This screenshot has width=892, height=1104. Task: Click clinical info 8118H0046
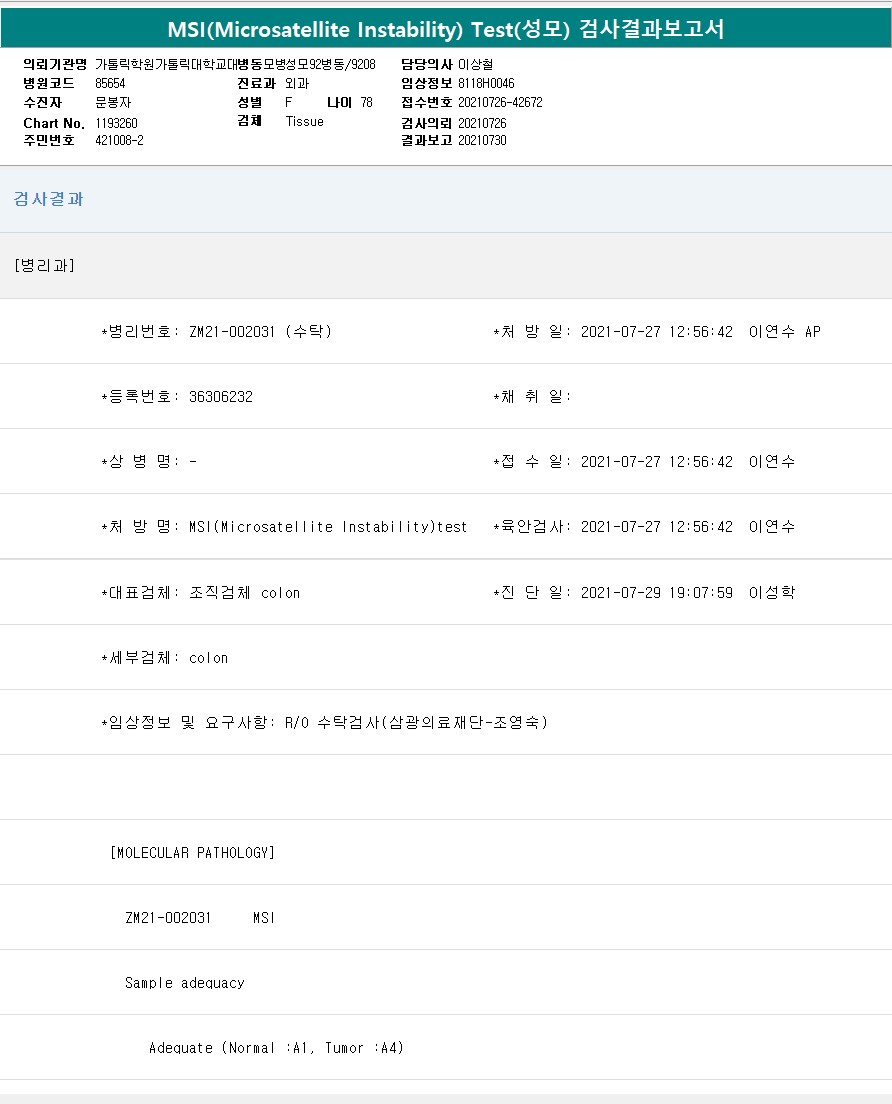tap(486, 83)
